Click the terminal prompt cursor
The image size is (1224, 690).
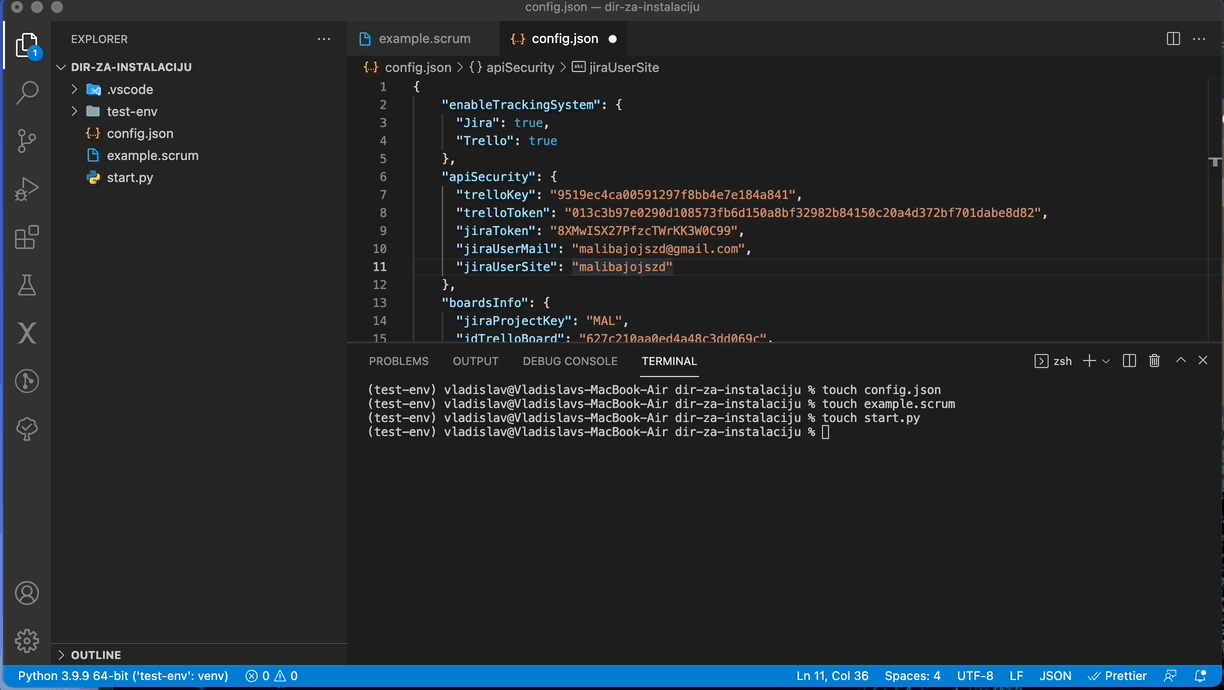pos(826,432)
